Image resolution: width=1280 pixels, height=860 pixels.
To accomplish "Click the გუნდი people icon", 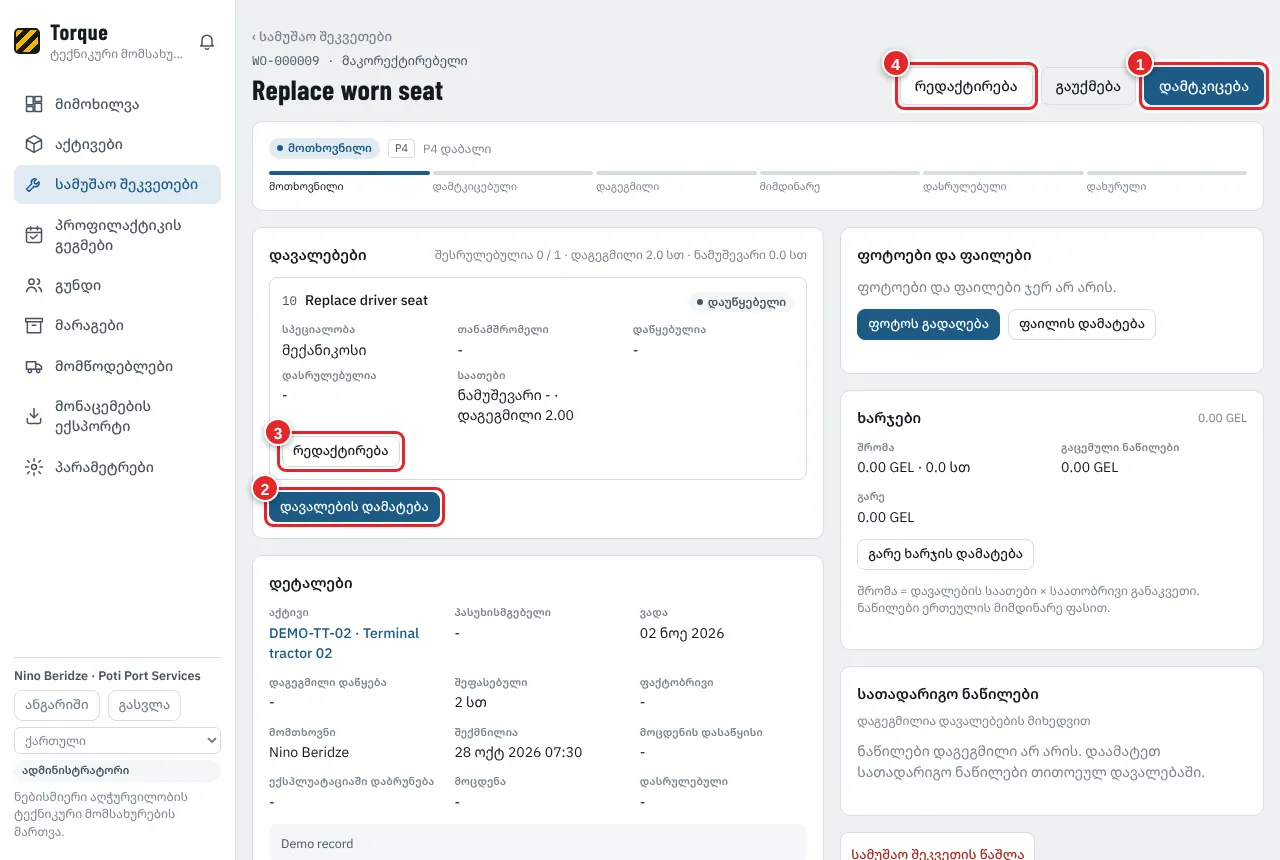I will (x=34, y=286).
